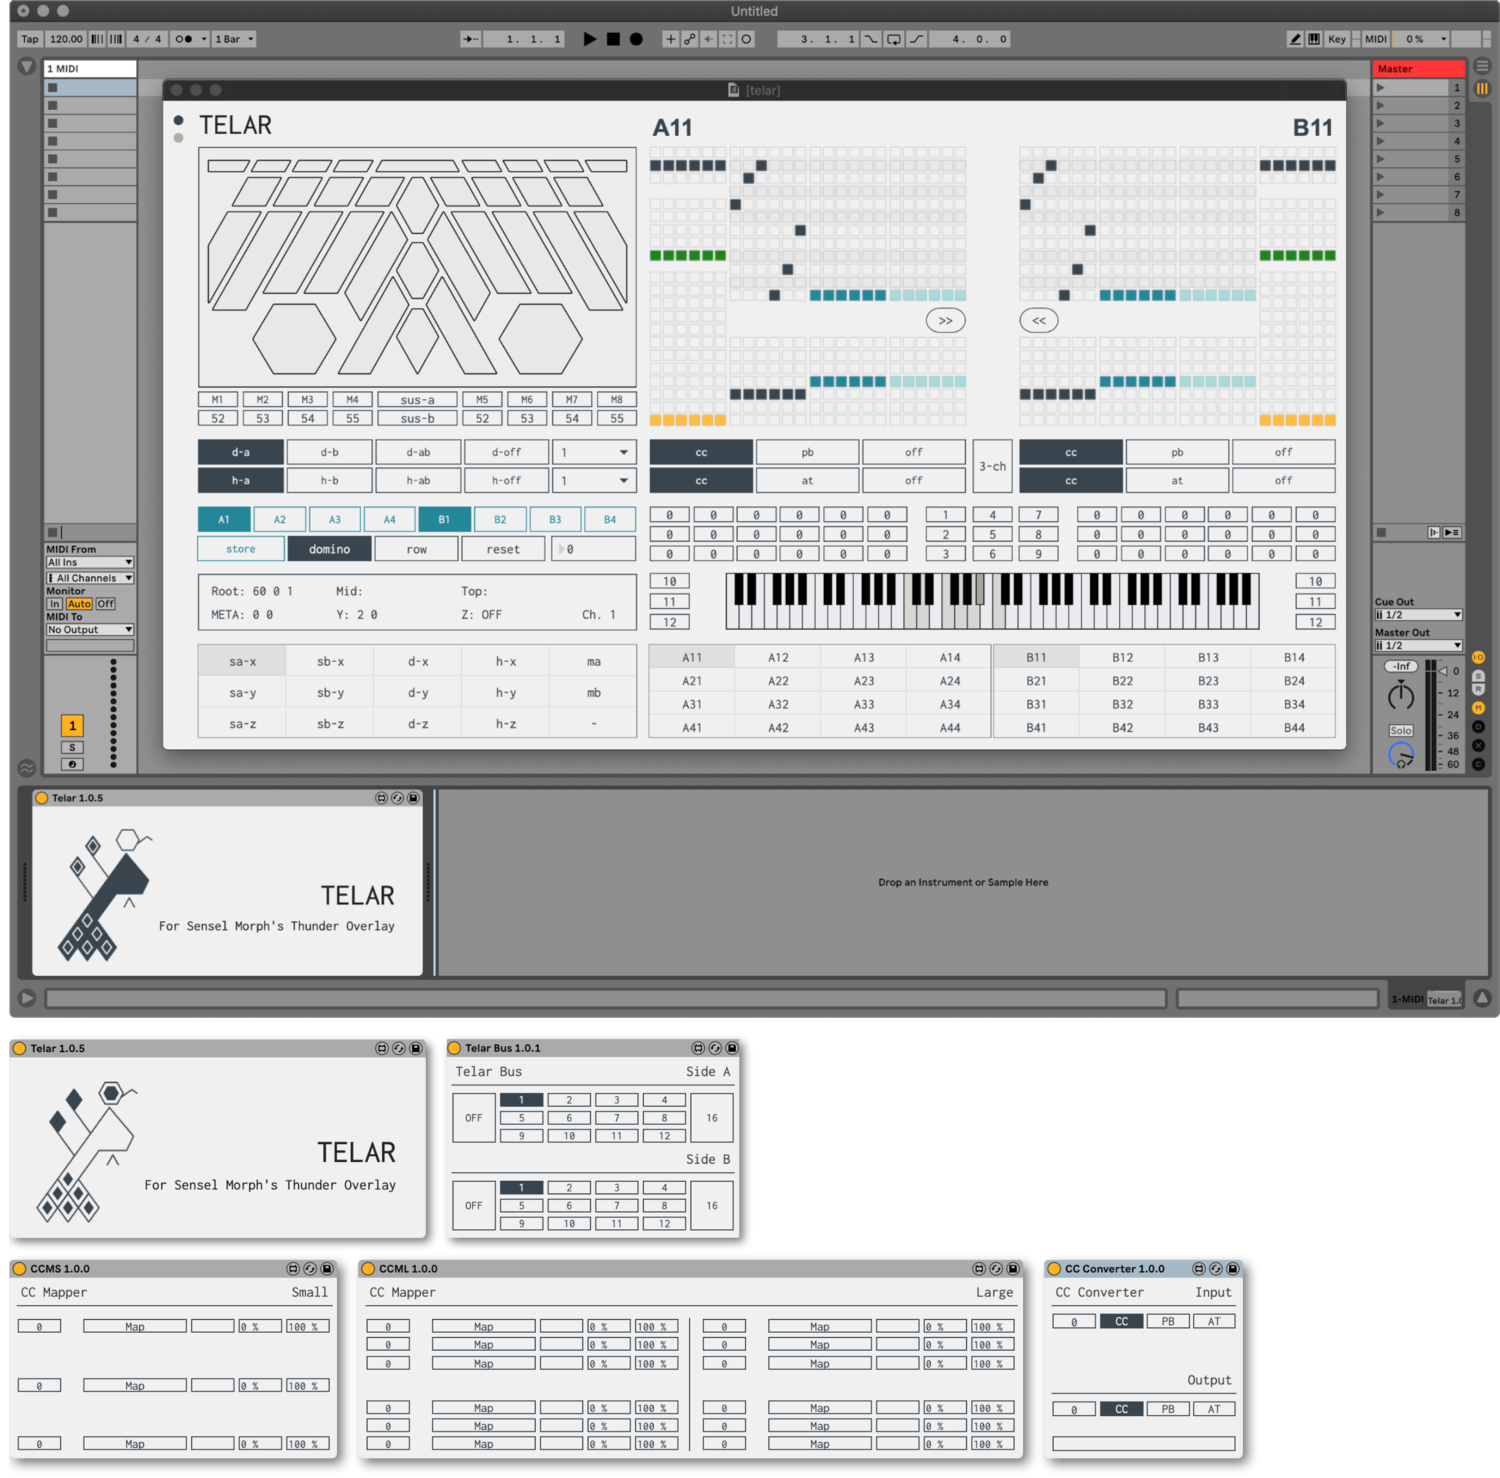Click the Follow arrow icon in transport
1500x1478 pixels.
[470, 39]
